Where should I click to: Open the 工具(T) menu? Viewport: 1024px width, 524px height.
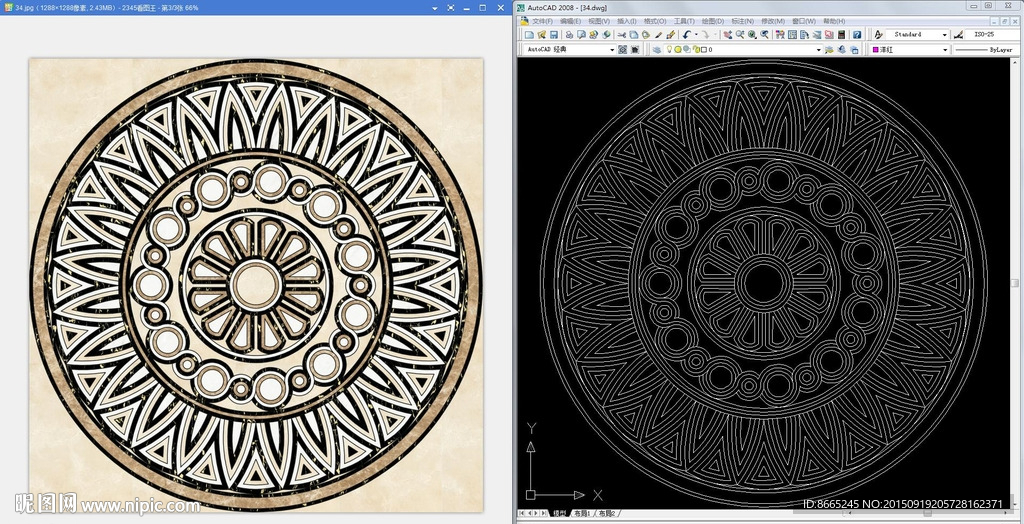click(x=684, y=21)
